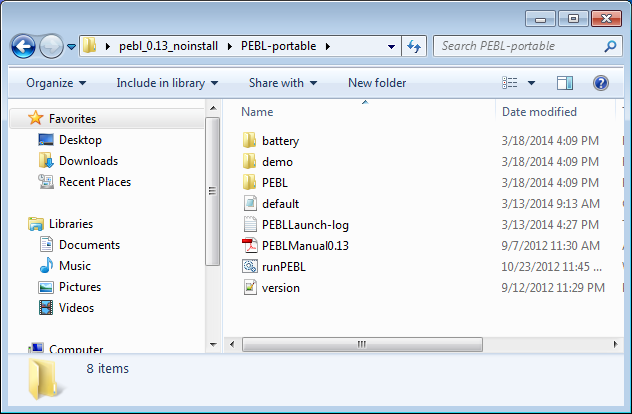This screenshot has height=414, width=632.
Task: Select the version file icon
Action: pyautogui.click(x=250, y=287)
